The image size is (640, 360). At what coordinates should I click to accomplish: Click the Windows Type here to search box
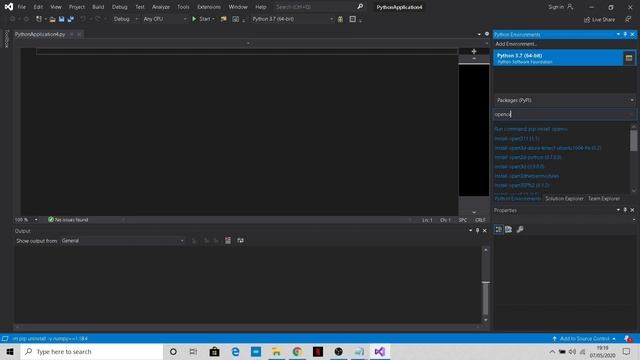92,351
